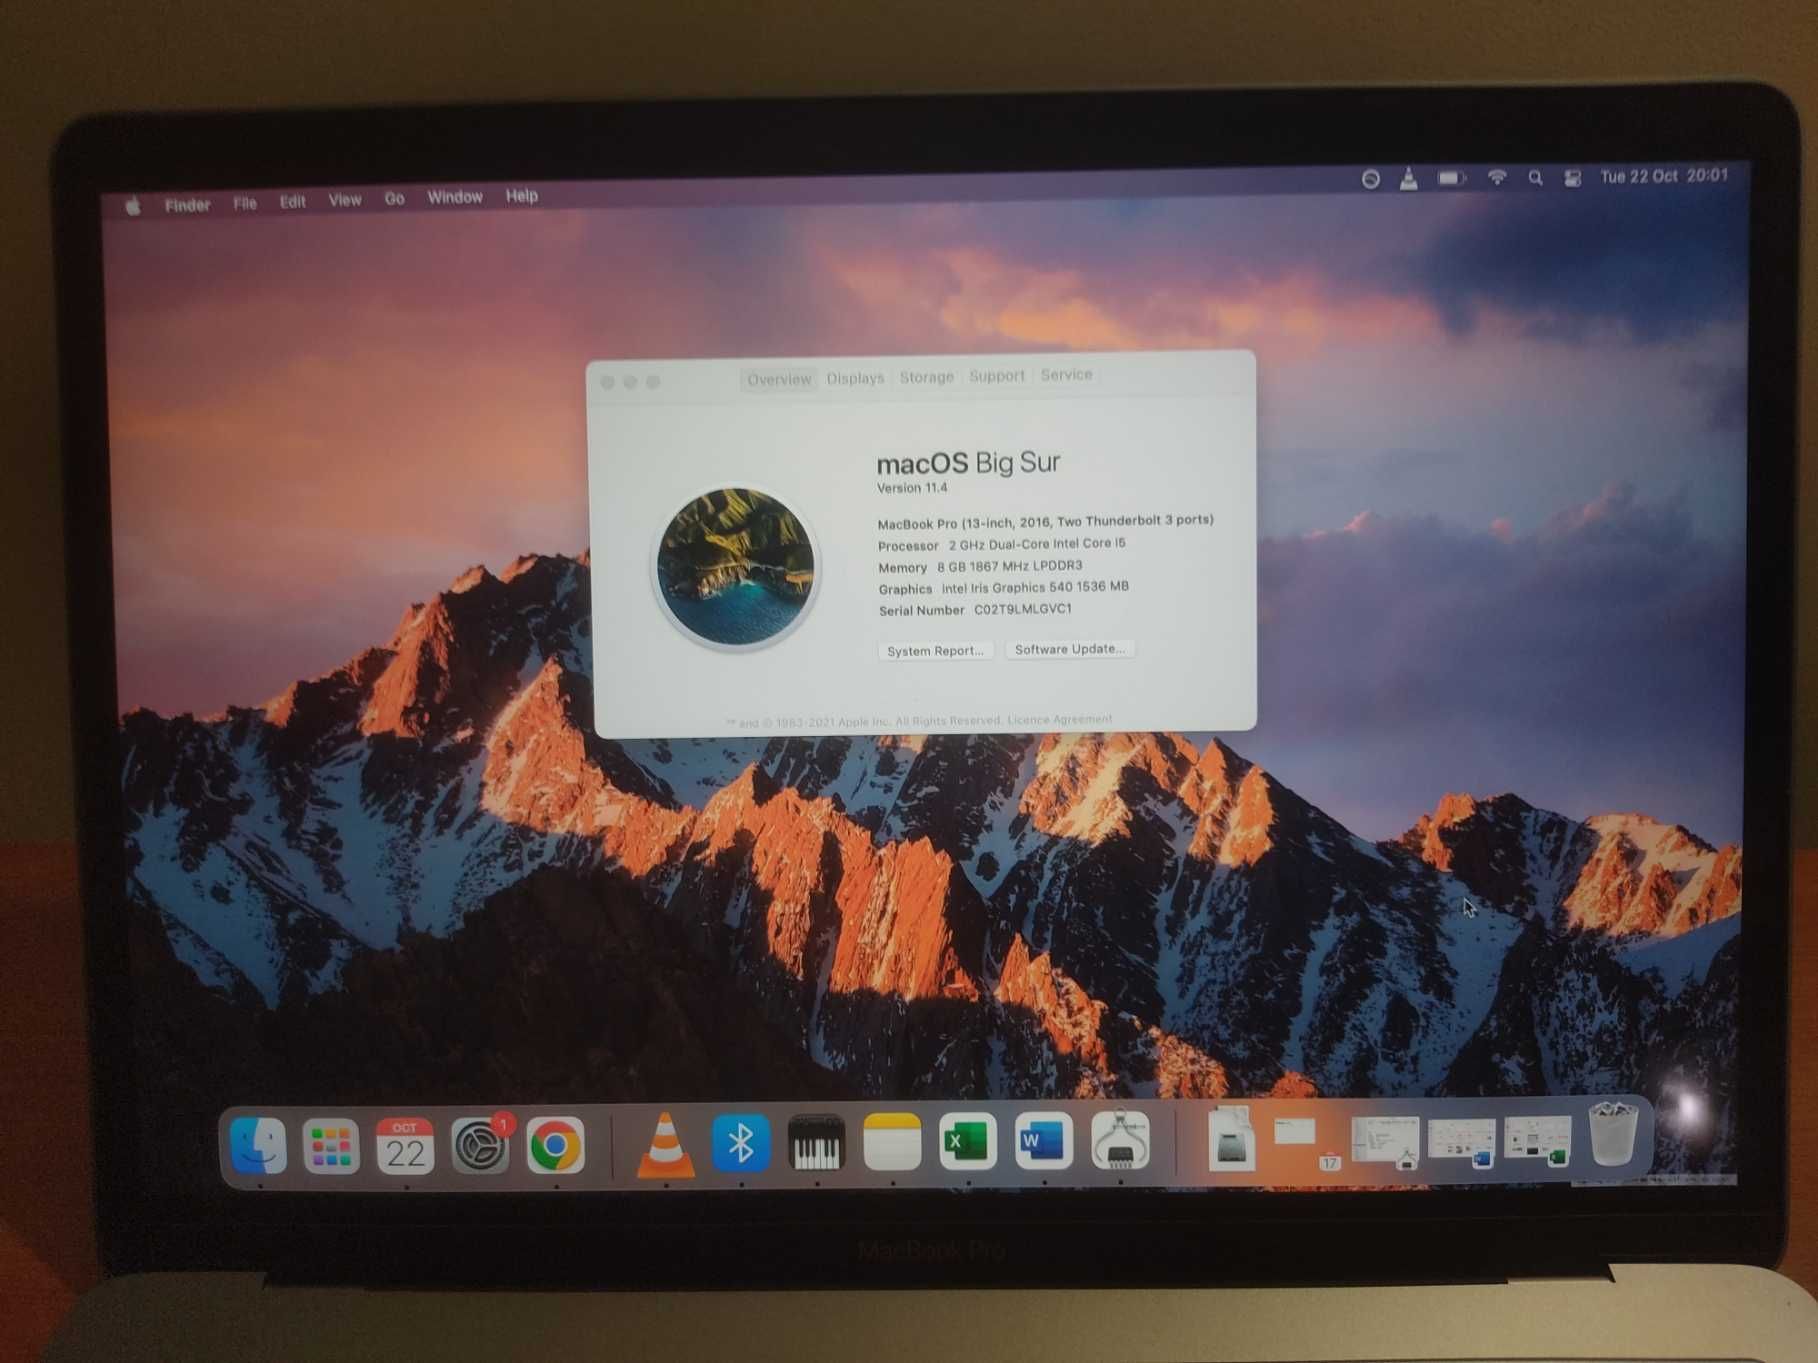This screenshot has width=1818, height=1363.
Task: Open the Trash in the Dock
Action: point(1613,1133)
